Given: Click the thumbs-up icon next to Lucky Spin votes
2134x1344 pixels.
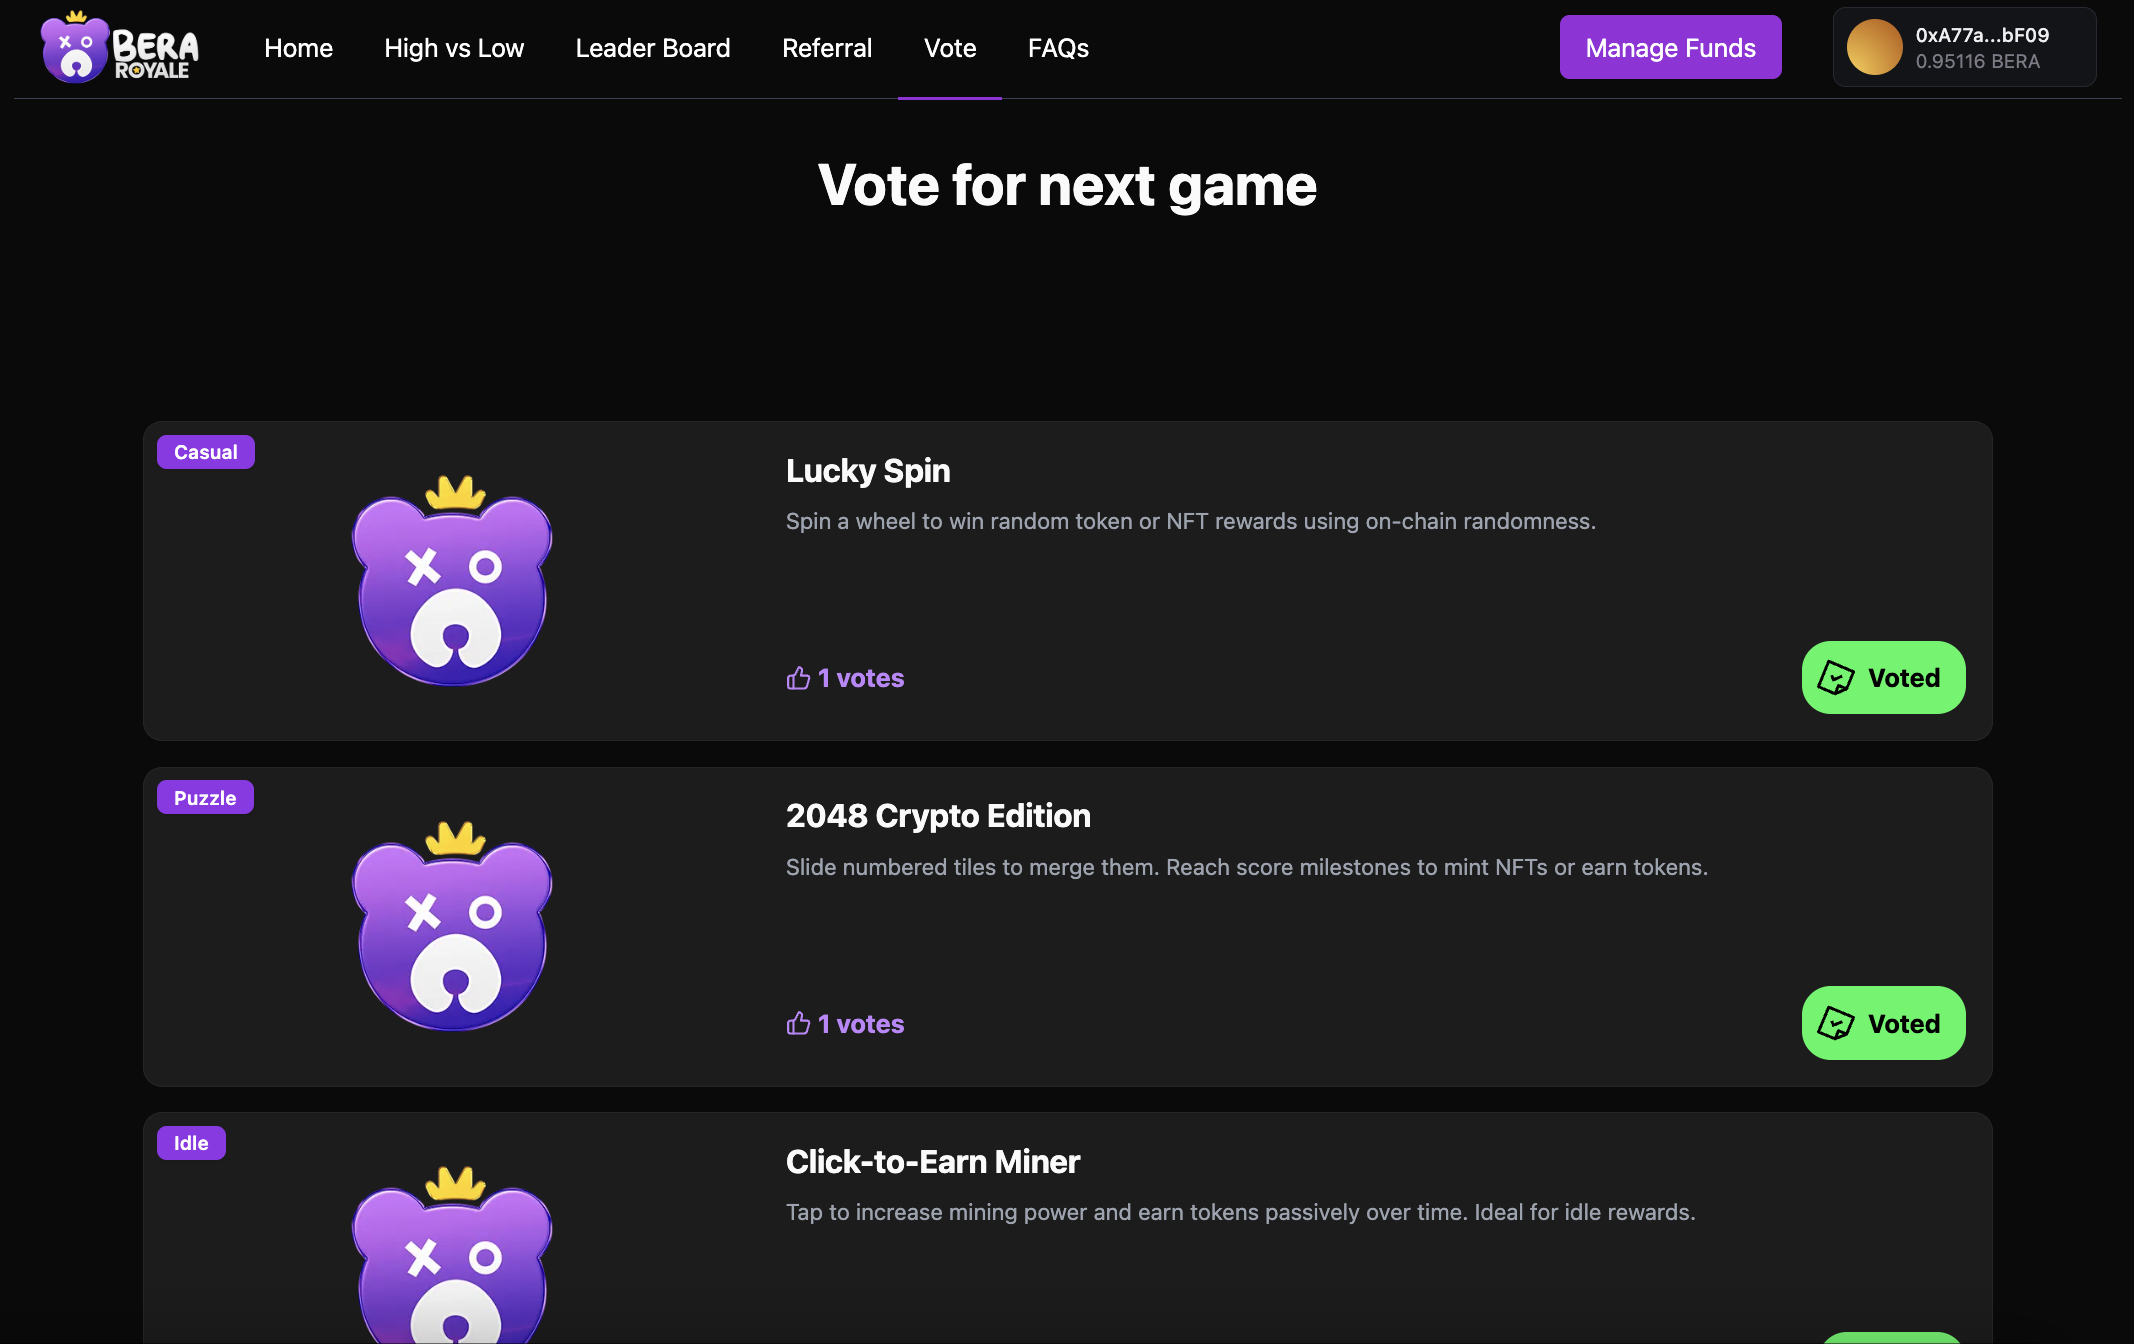Looking at the screenshot, I should (x=797, y=677).
